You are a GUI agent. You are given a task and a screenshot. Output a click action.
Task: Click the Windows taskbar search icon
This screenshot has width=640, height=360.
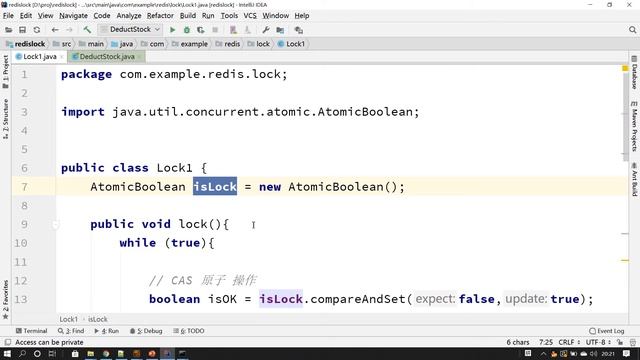[x=22, y=353]
